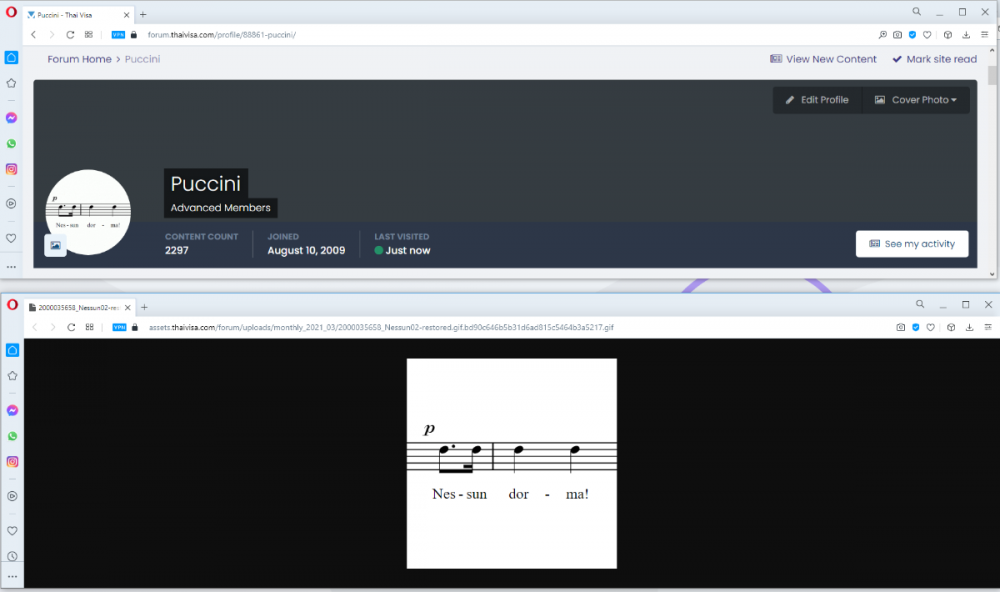Click the Puccini profile avatar
Viewport: 1000px width, 592px height.
click(88, 212)
